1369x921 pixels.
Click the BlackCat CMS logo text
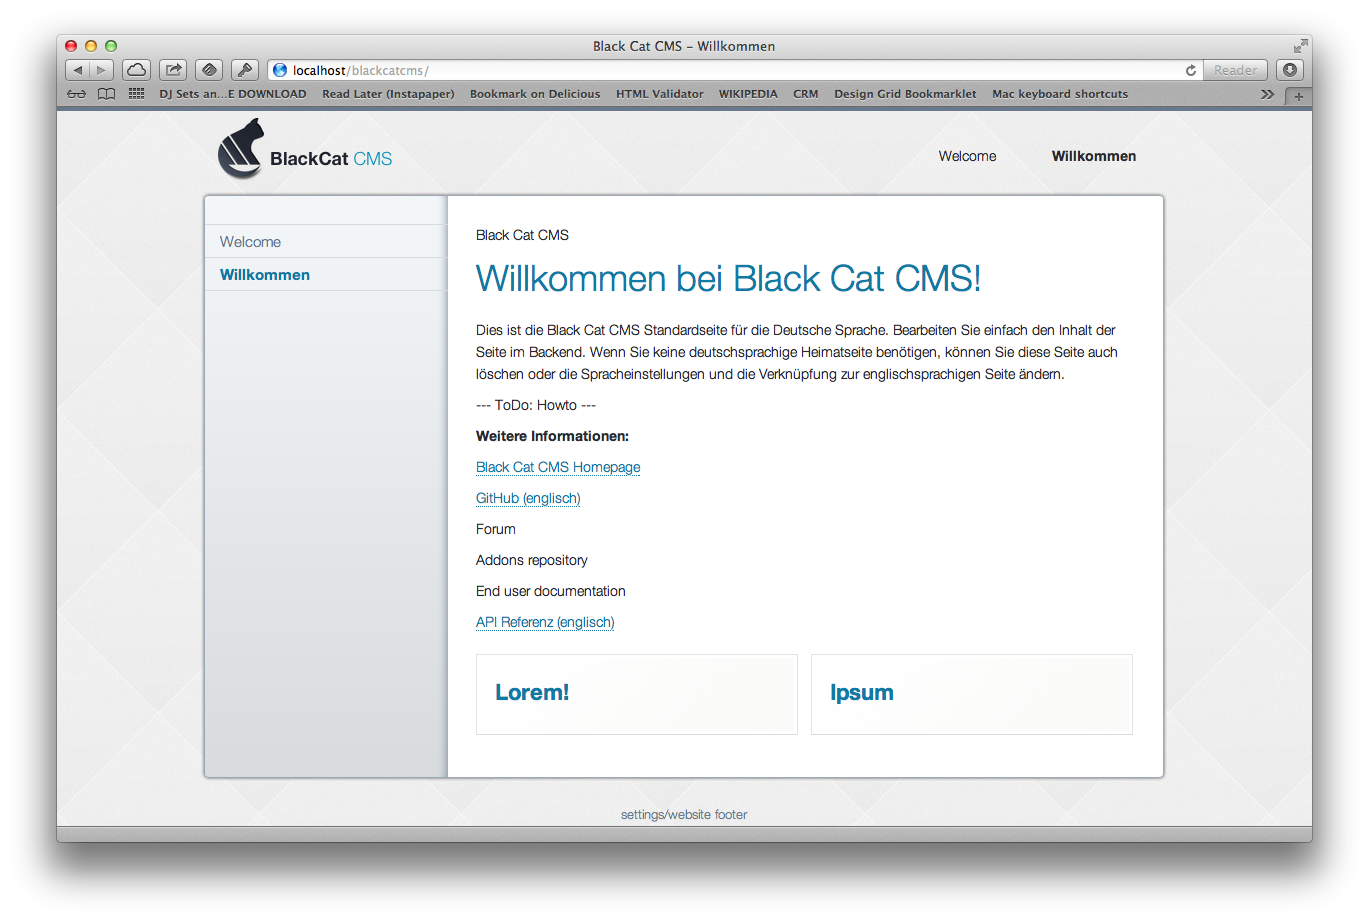click(331, 159)
